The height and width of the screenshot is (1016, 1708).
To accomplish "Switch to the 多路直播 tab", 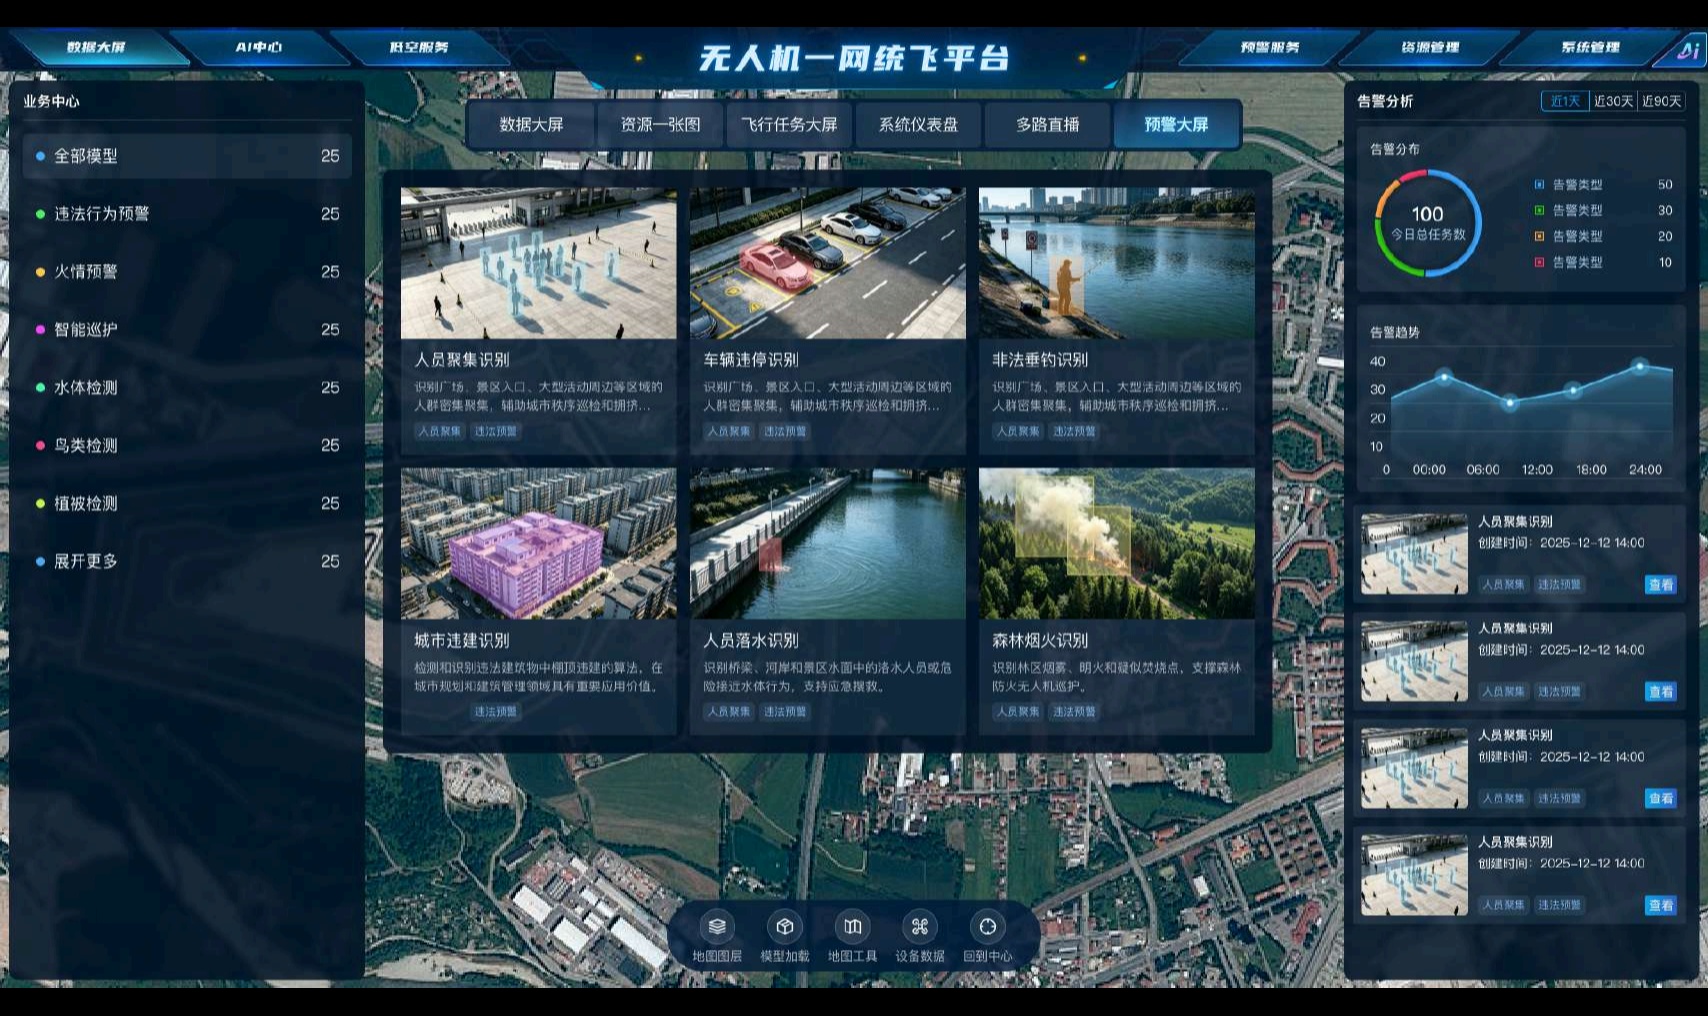I will [x=1047, y=125].
